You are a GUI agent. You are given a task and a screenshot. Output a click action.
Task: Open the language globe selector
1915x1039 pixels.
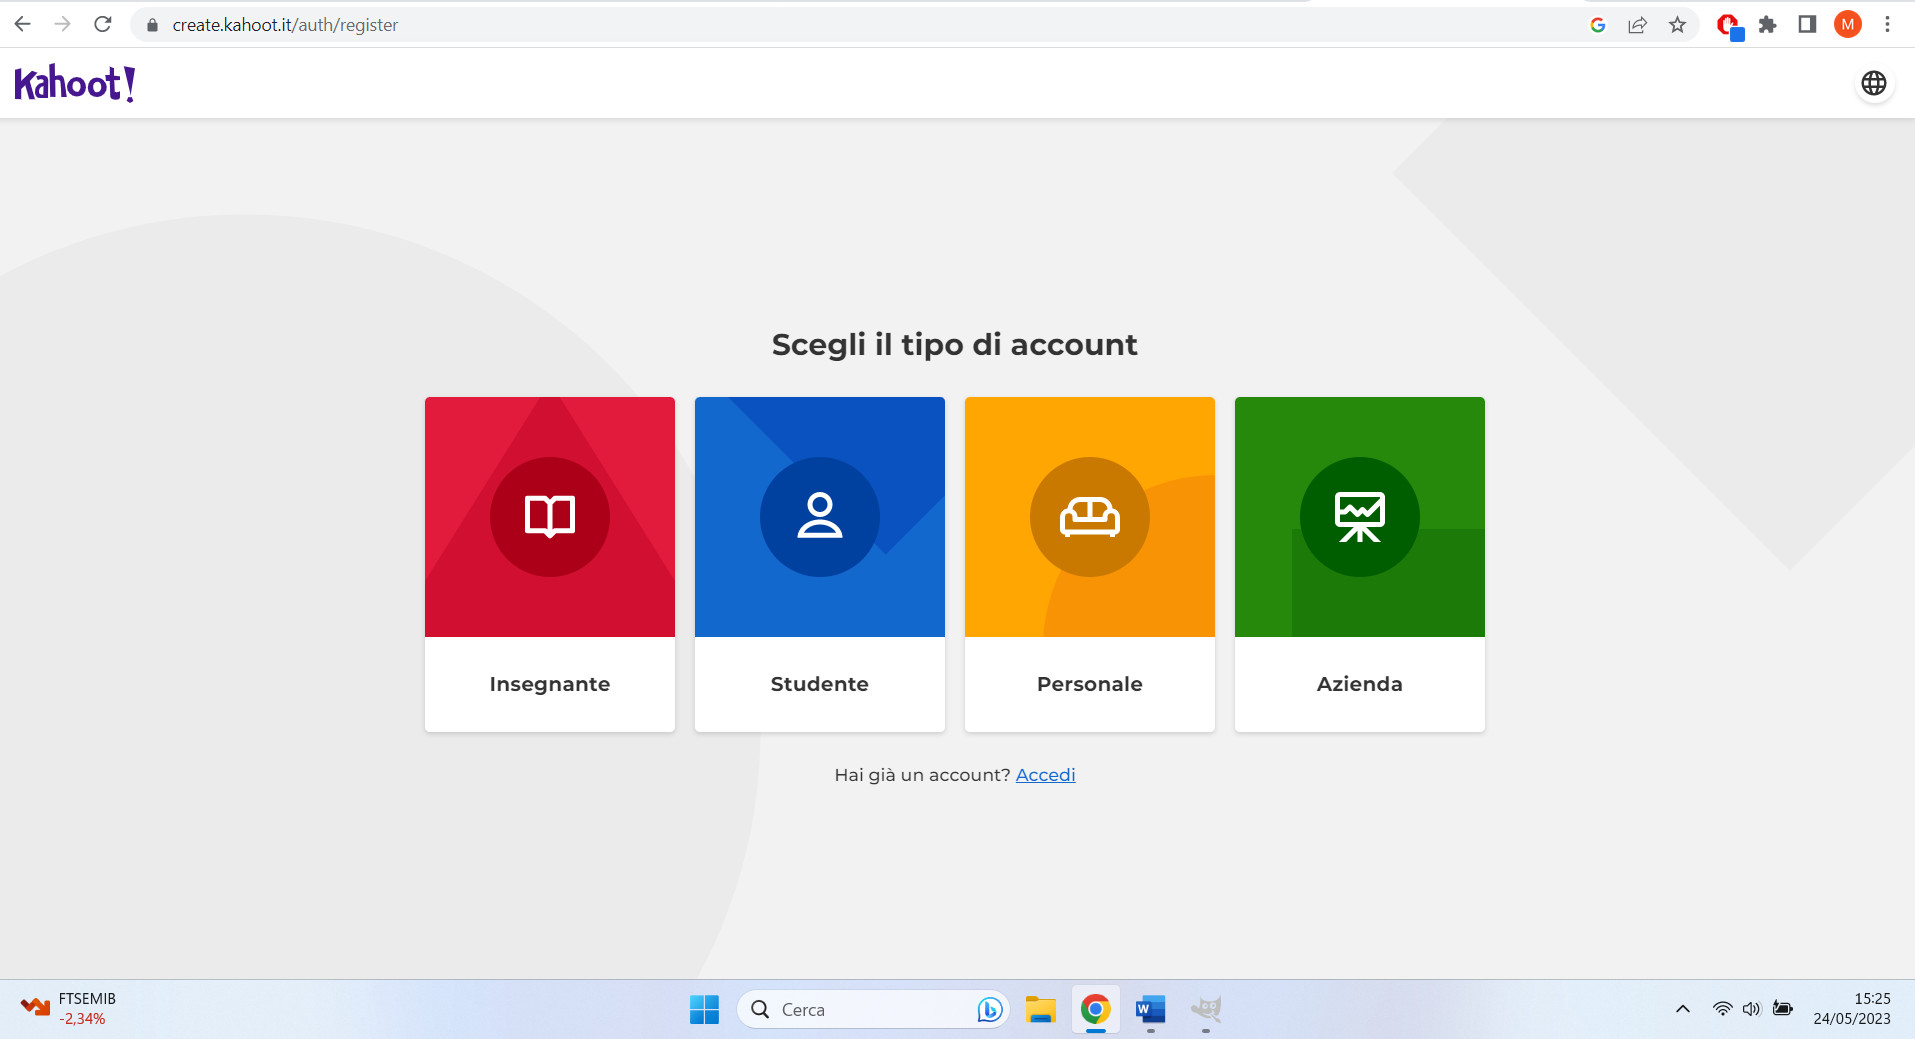[1875, 84]
